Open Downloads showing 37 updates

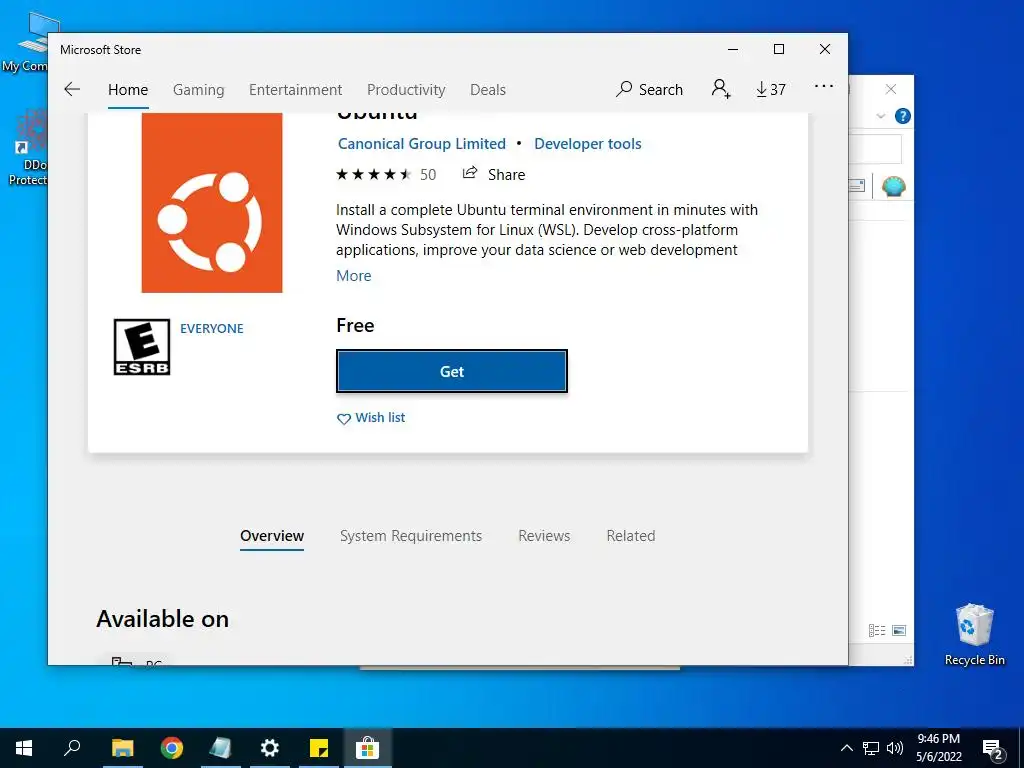point(771,89)
